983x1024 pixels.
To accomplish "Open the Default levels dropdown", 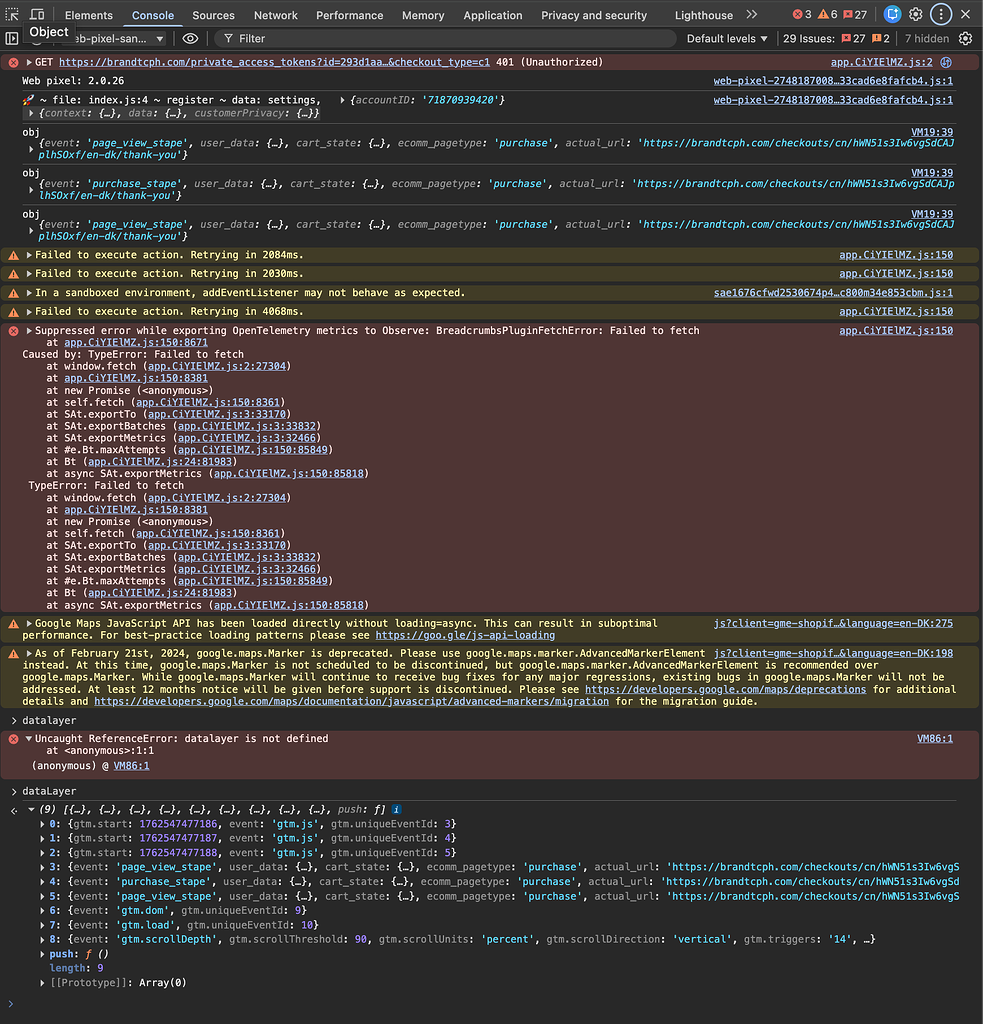I will [727, 38].
